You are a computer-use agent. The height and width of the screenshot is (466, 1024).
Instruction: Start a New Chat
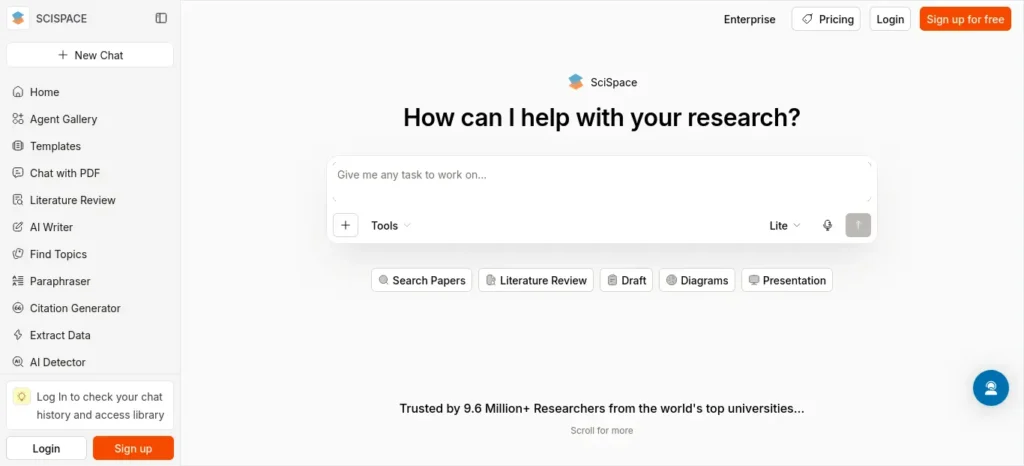click(90, 55)
